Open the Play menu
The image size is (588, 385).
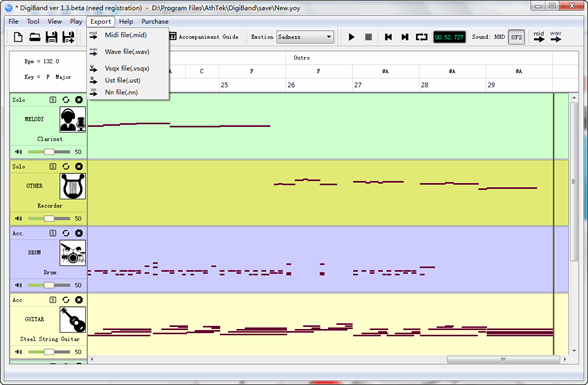click(x=76, y=21)
